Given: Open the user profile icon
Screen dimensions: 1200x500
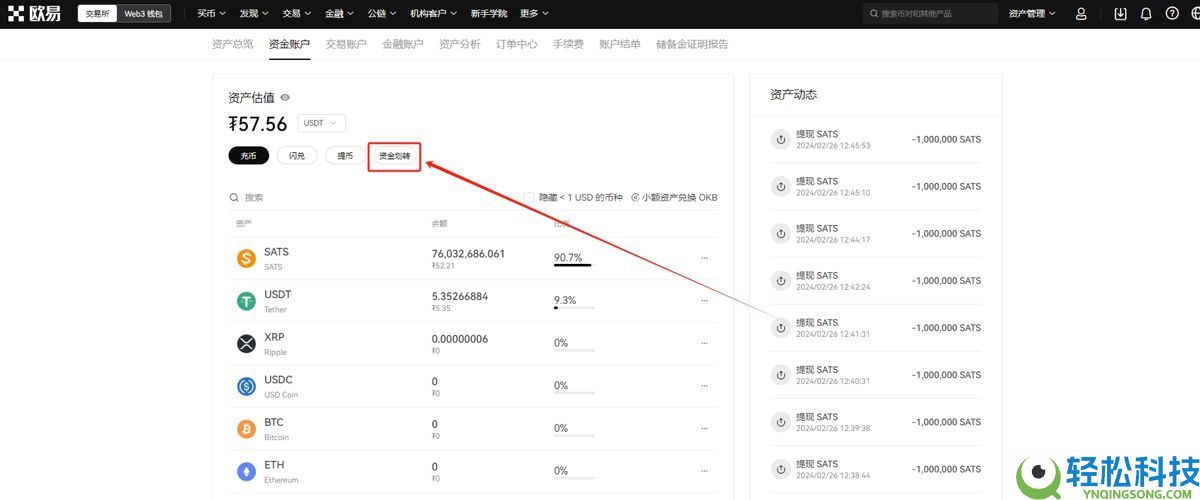Looking at the screenshot, I should click(1081, 14).
